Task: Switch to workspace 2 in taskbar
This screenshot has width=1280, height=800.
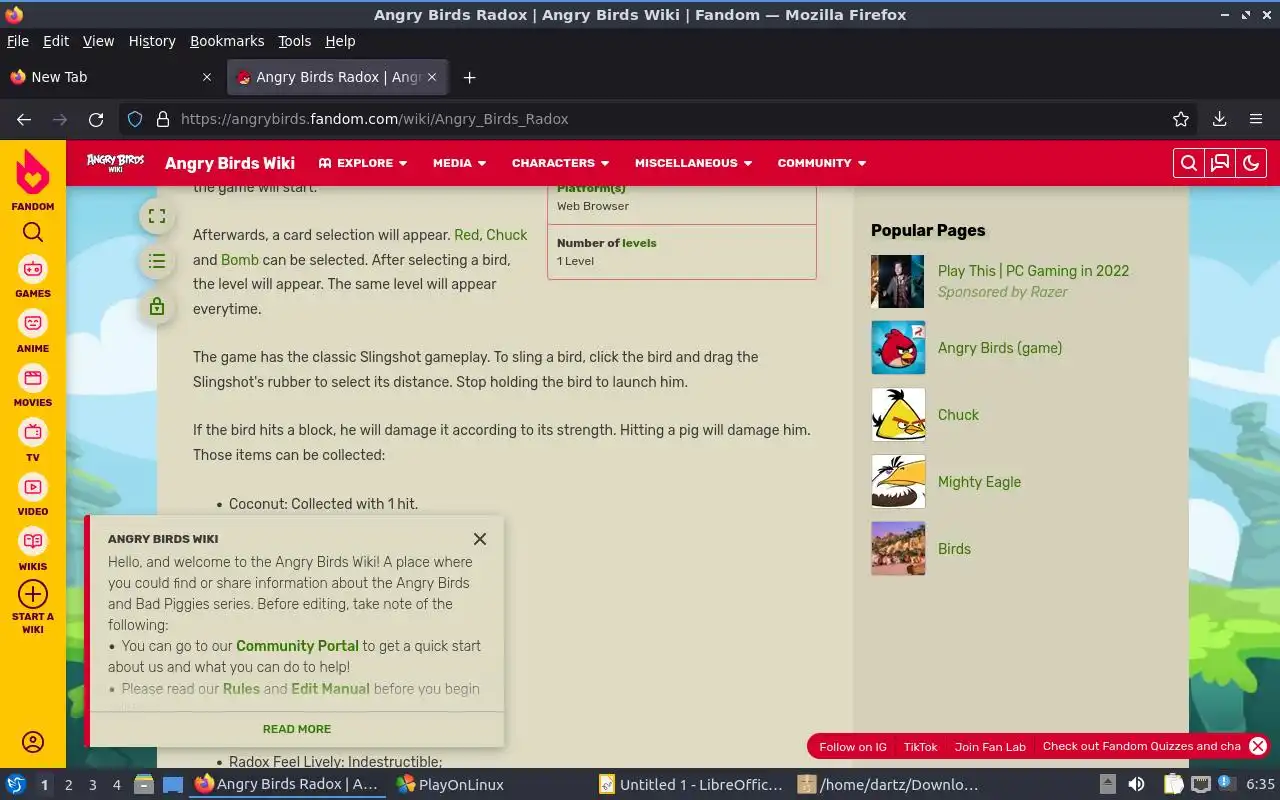Action: (x=68, y=785)
